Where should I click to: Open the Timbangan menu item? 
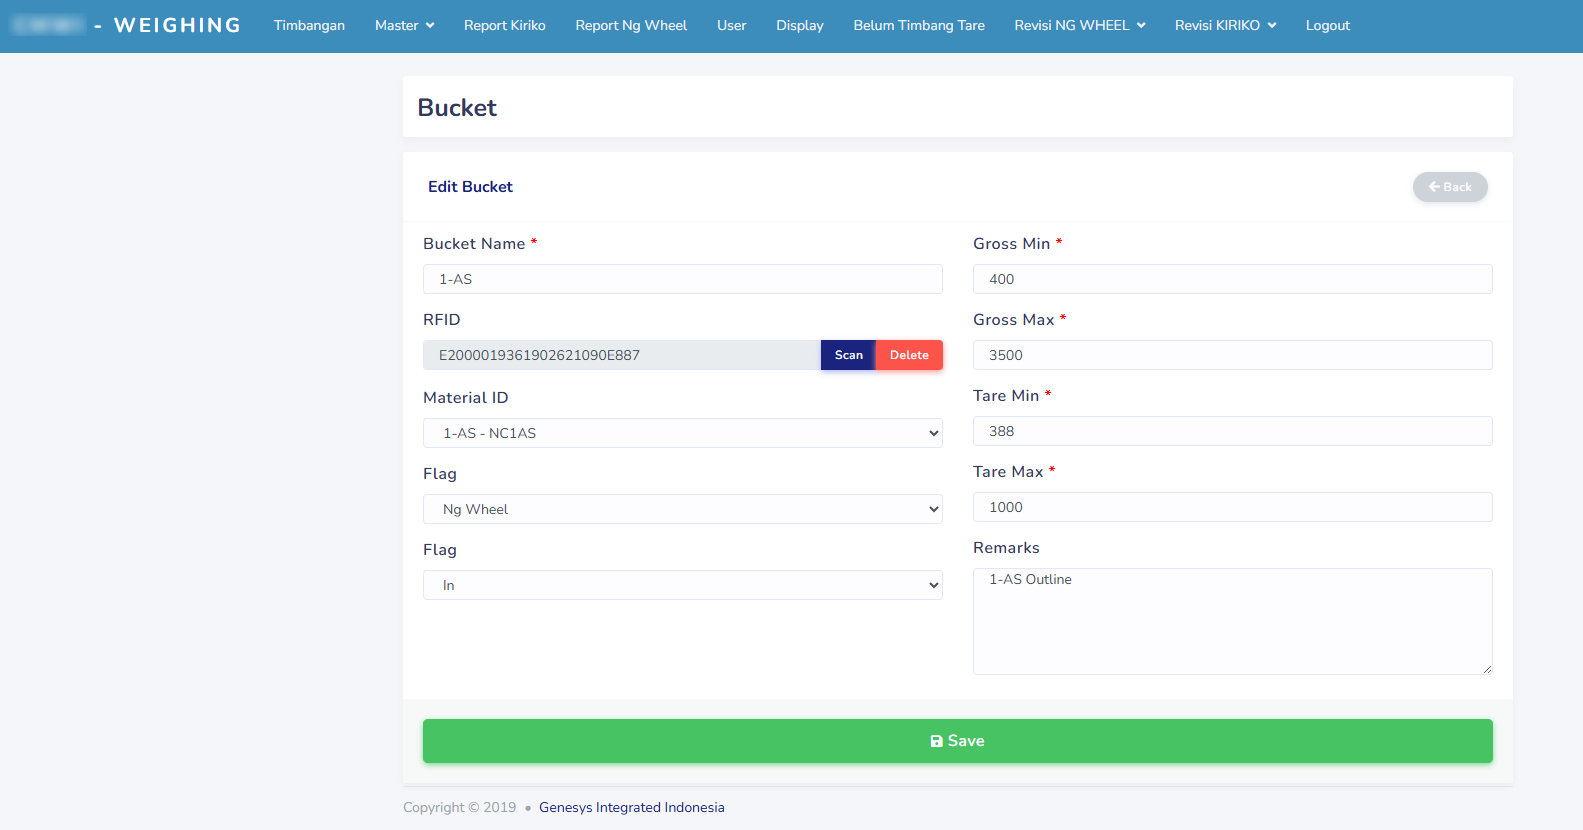[309, 25]
